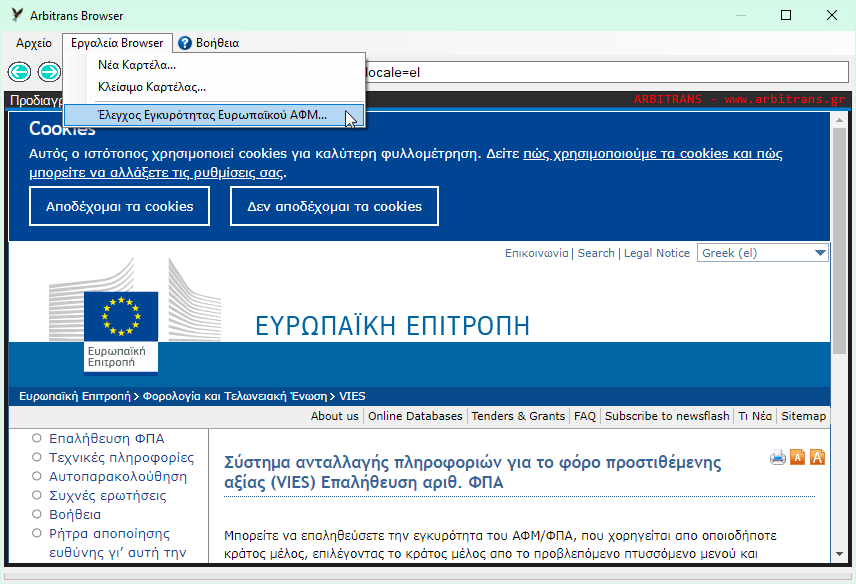856x584 pixels.
Task: Go to Φορολογία και Τελωνειακή Ένωση breadcrumb
Action: pos(235,396)
